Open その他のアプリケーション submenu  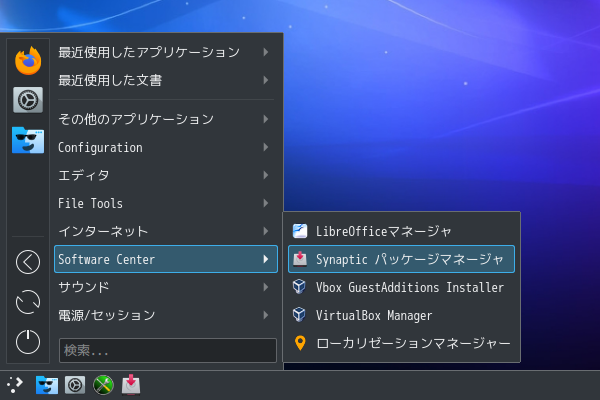(x=166, y=119)
